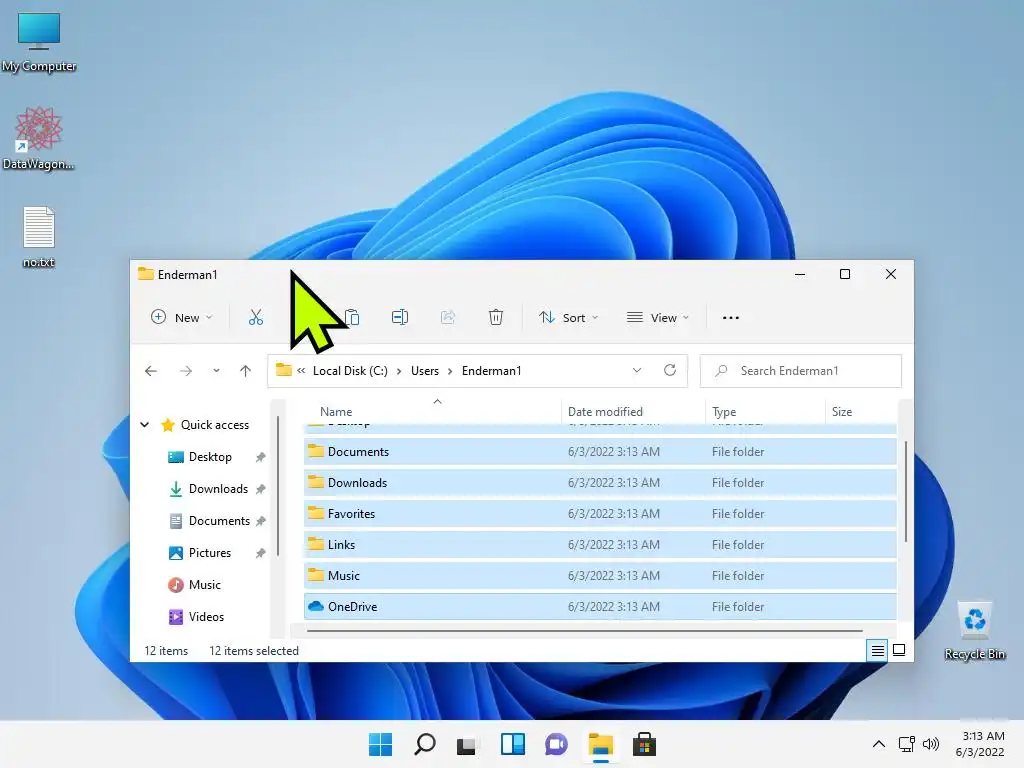The image size is (1024, 768).
Task: Click Users breadcrumb in path
Action: pos(424,371)
